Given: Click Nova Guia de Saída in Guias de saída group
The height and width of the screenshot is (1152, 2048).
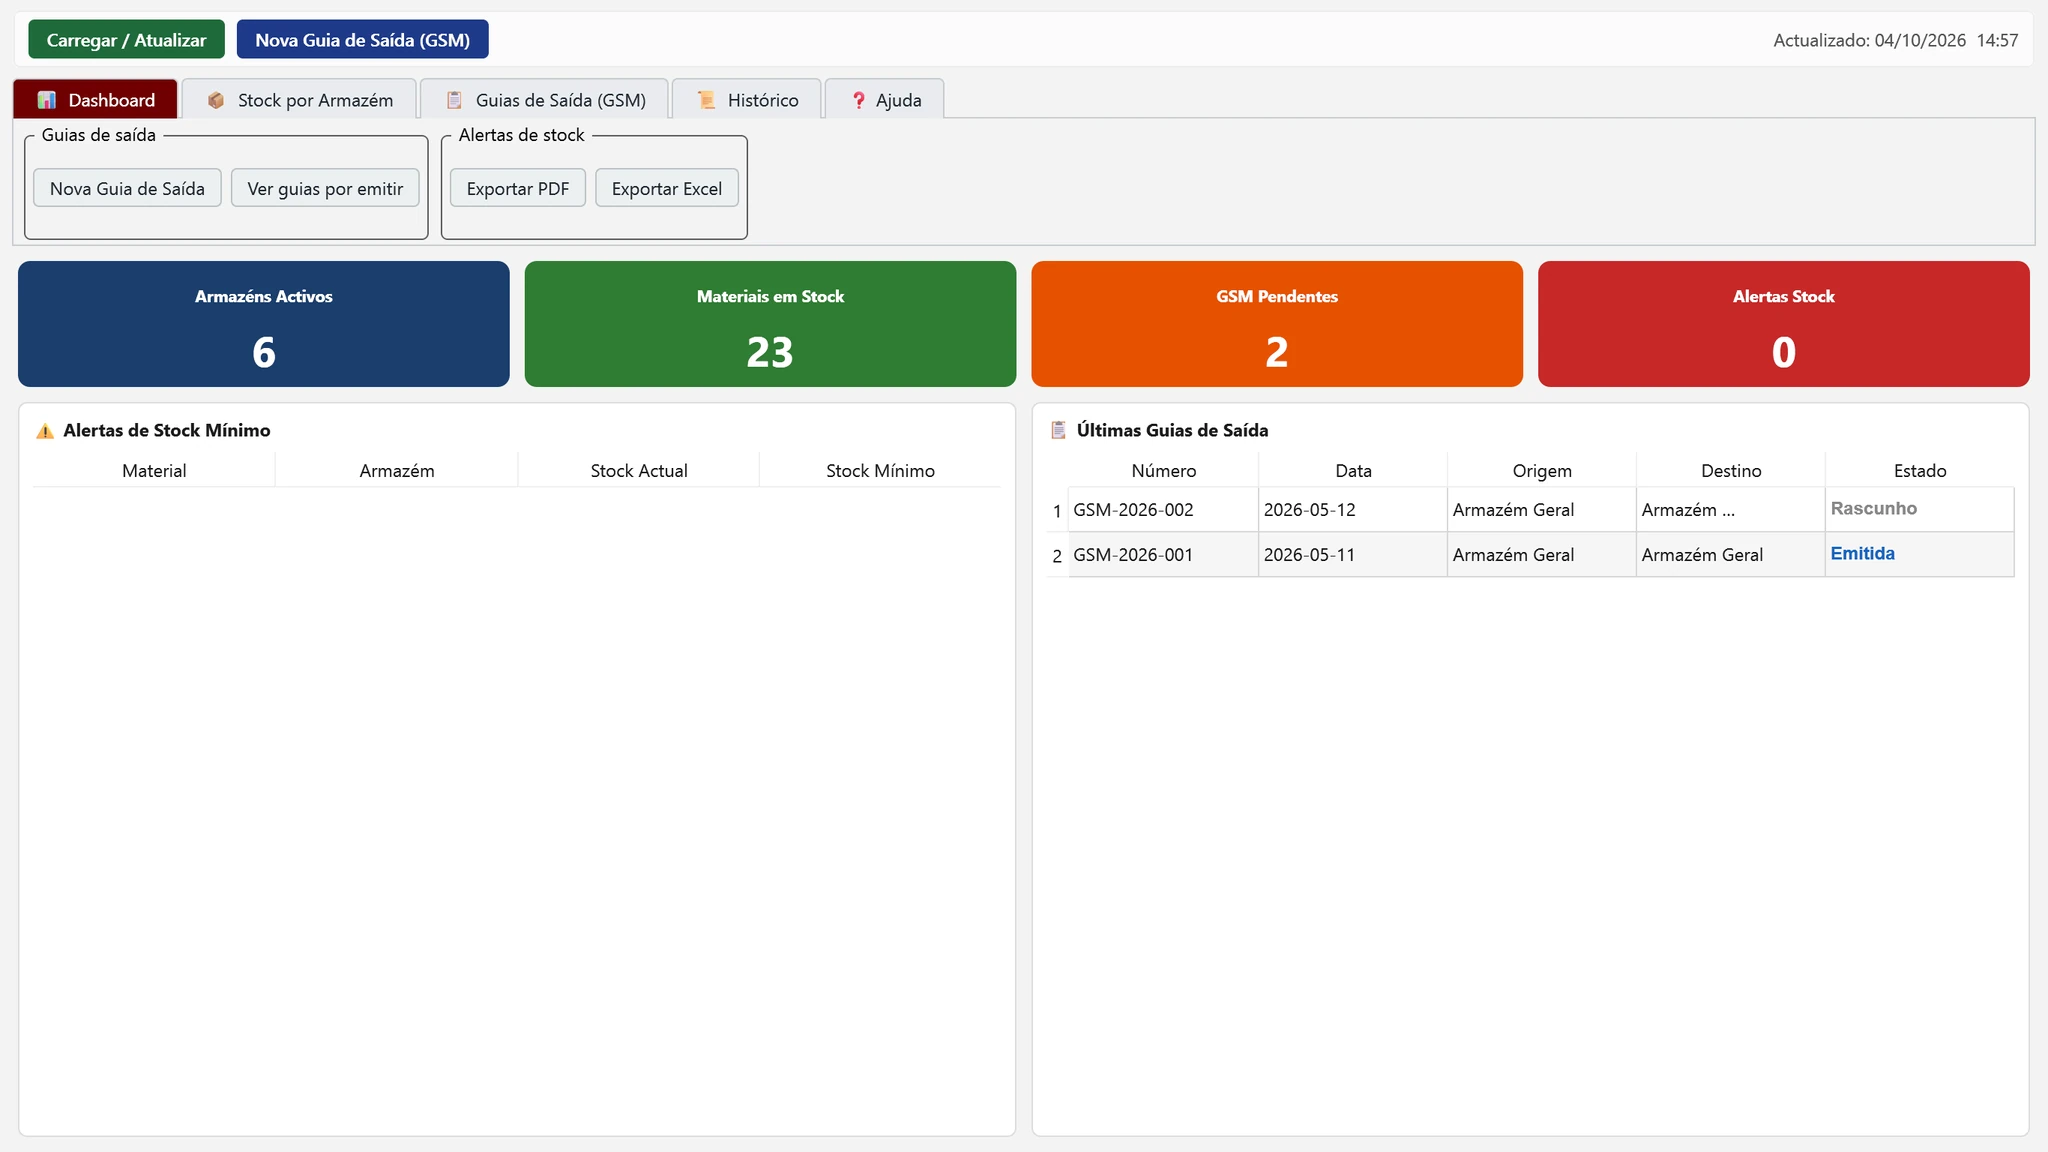Looking at the screenshot, I should [x=127, y=188].
